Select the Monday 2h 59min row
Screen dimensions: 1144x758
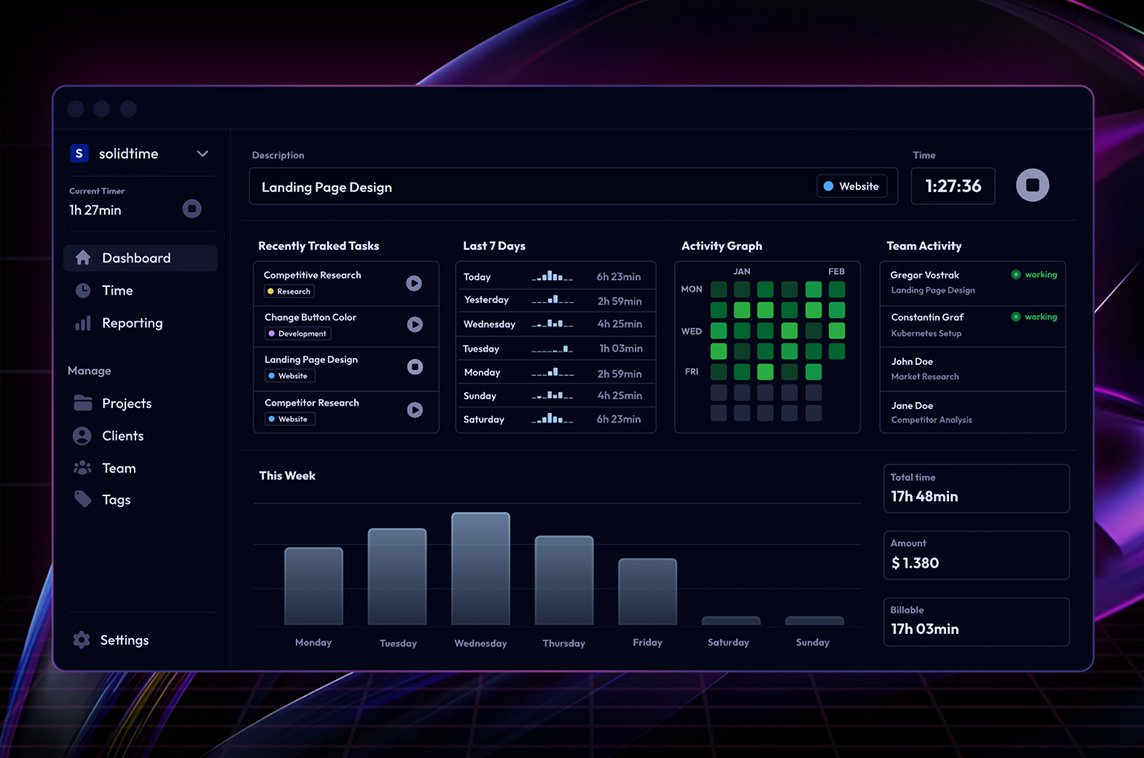[555, 372]
